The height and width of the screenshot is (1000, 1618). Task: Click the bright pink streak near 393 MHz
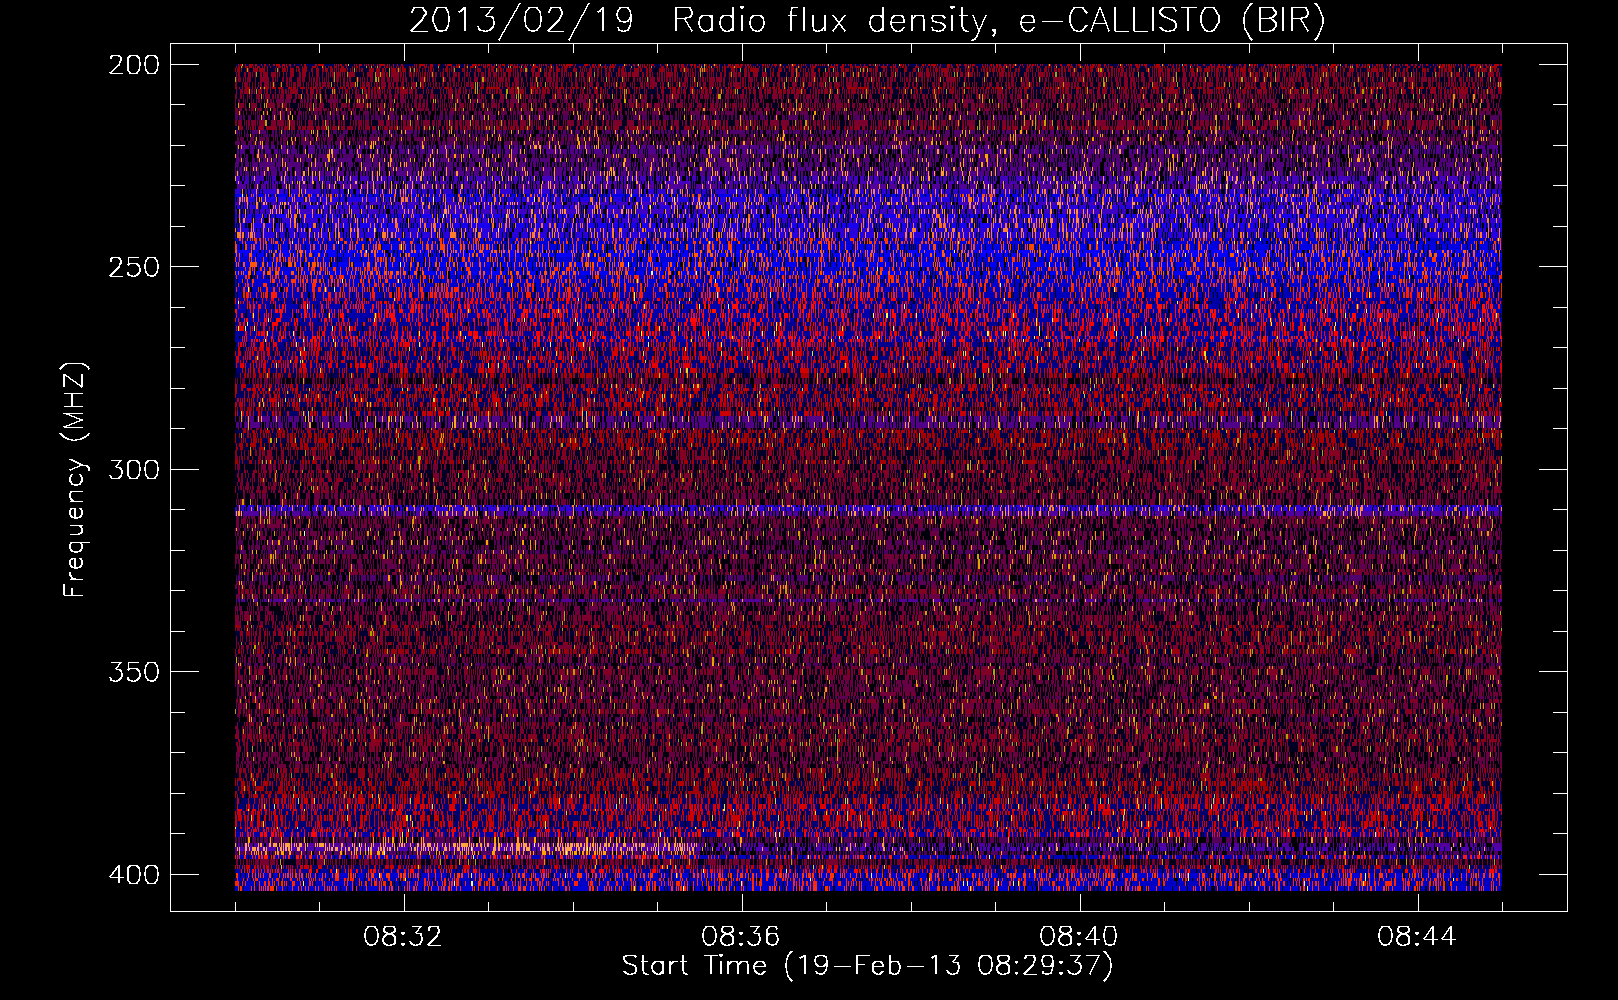pos(465,849)
